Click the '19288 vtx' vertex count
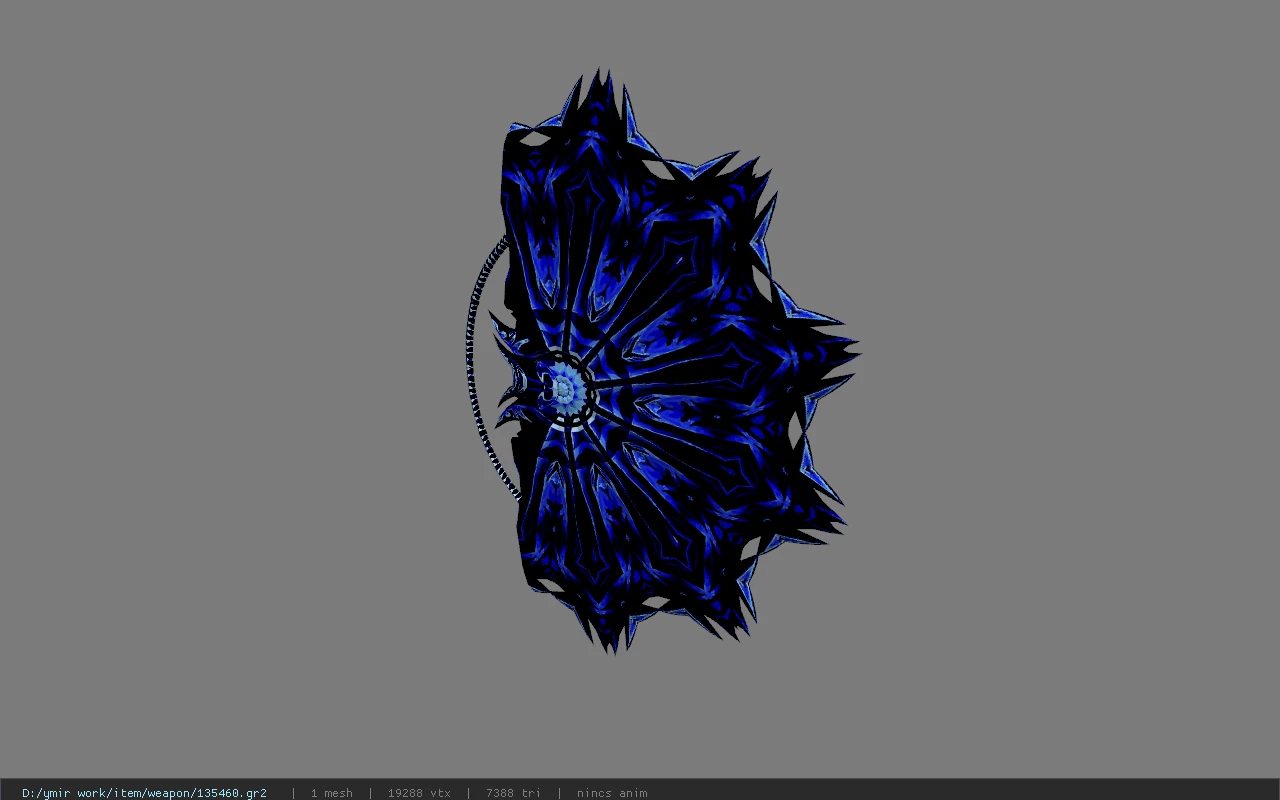This screenshot has width=1280, height=800. (419, 793)
